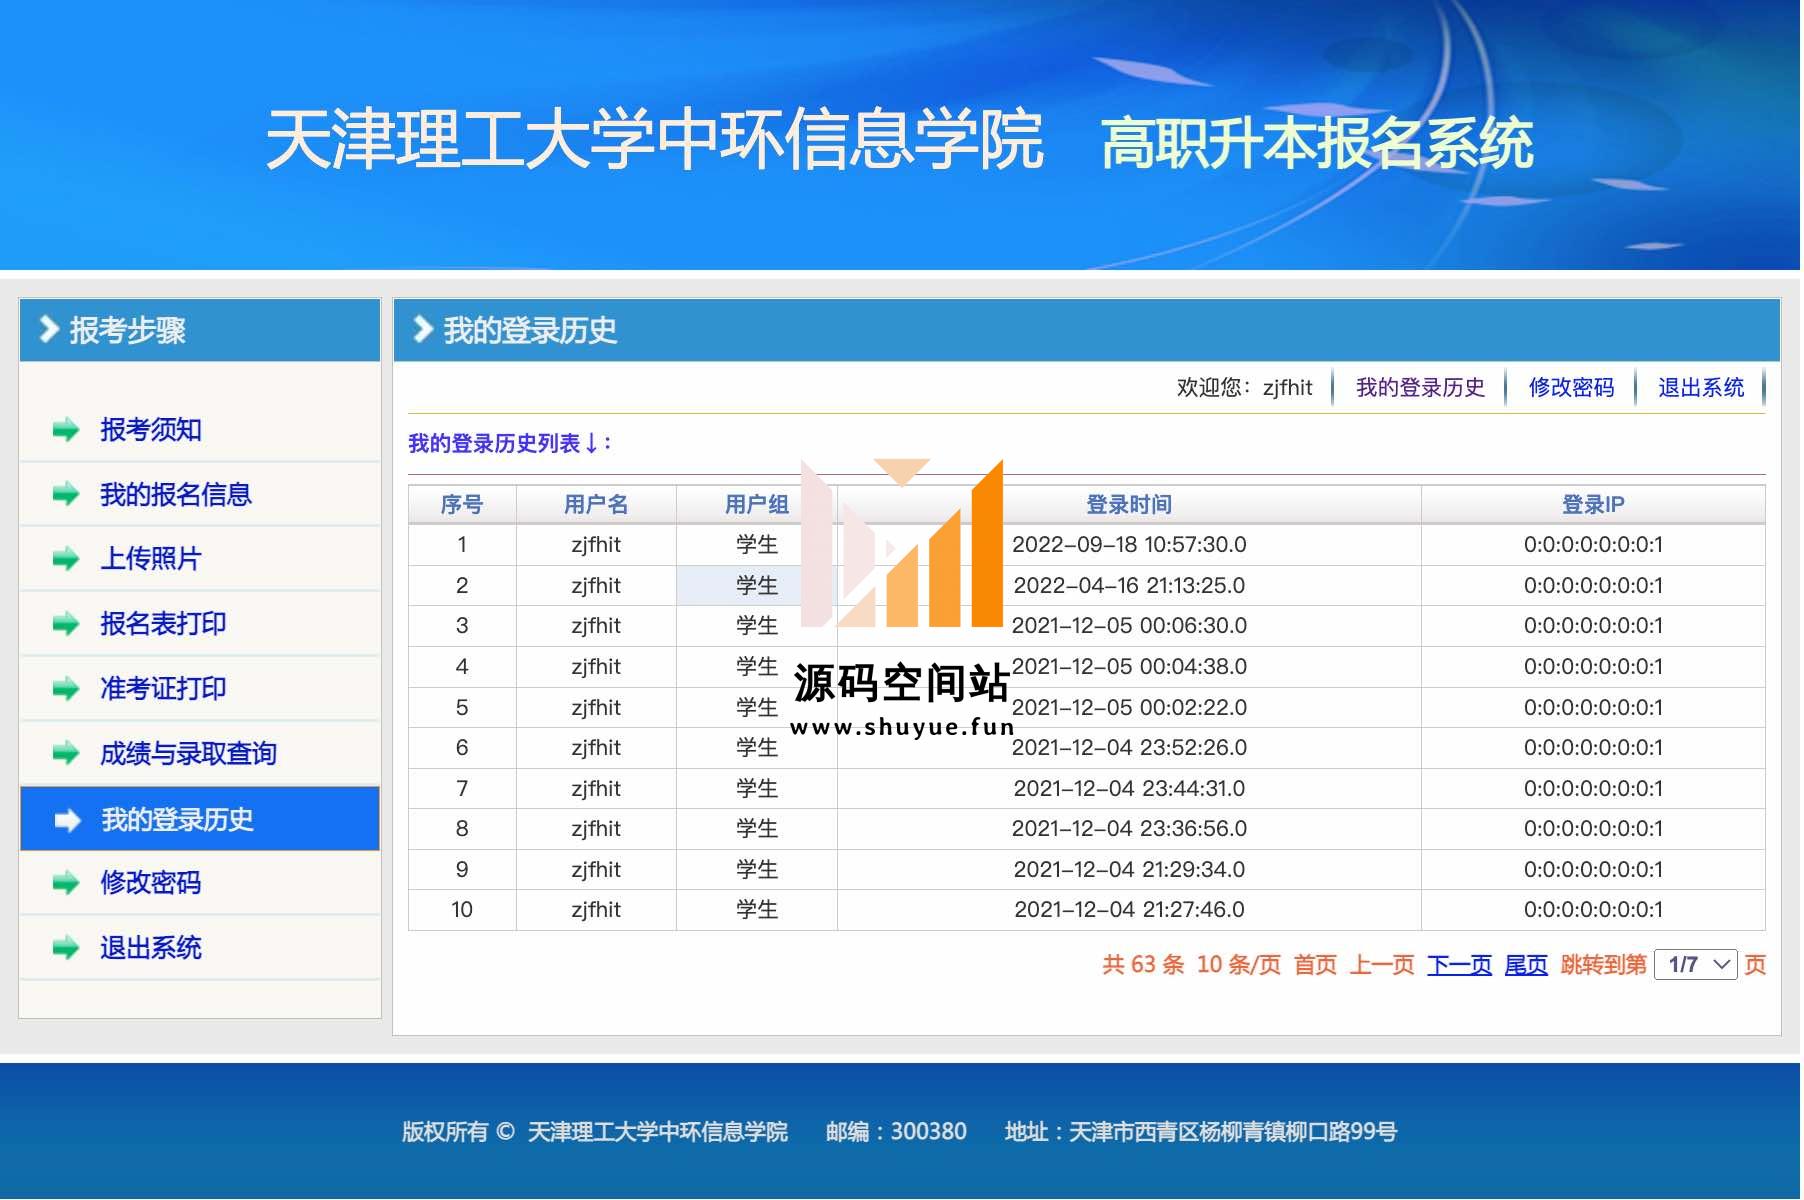
Task: Click the top 我的登录历史 link
Action: [x=1420, y=388]
